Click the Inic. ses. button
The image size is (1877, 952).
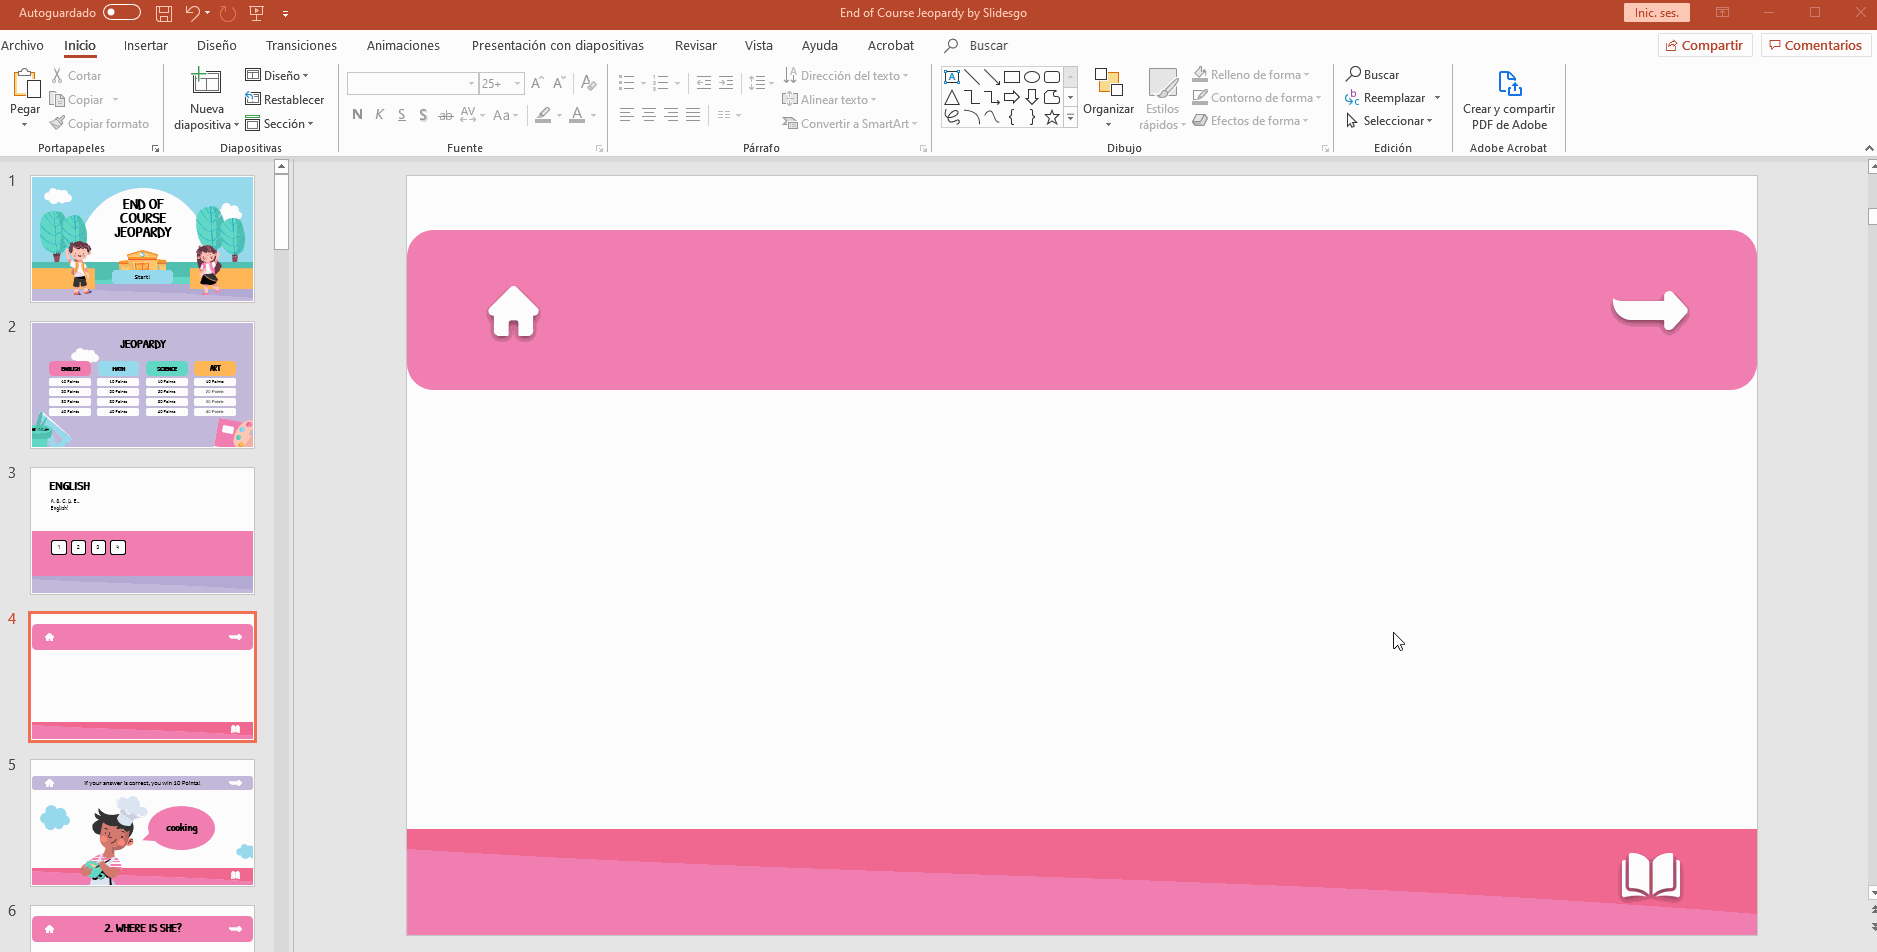[x=1657, y=13]
